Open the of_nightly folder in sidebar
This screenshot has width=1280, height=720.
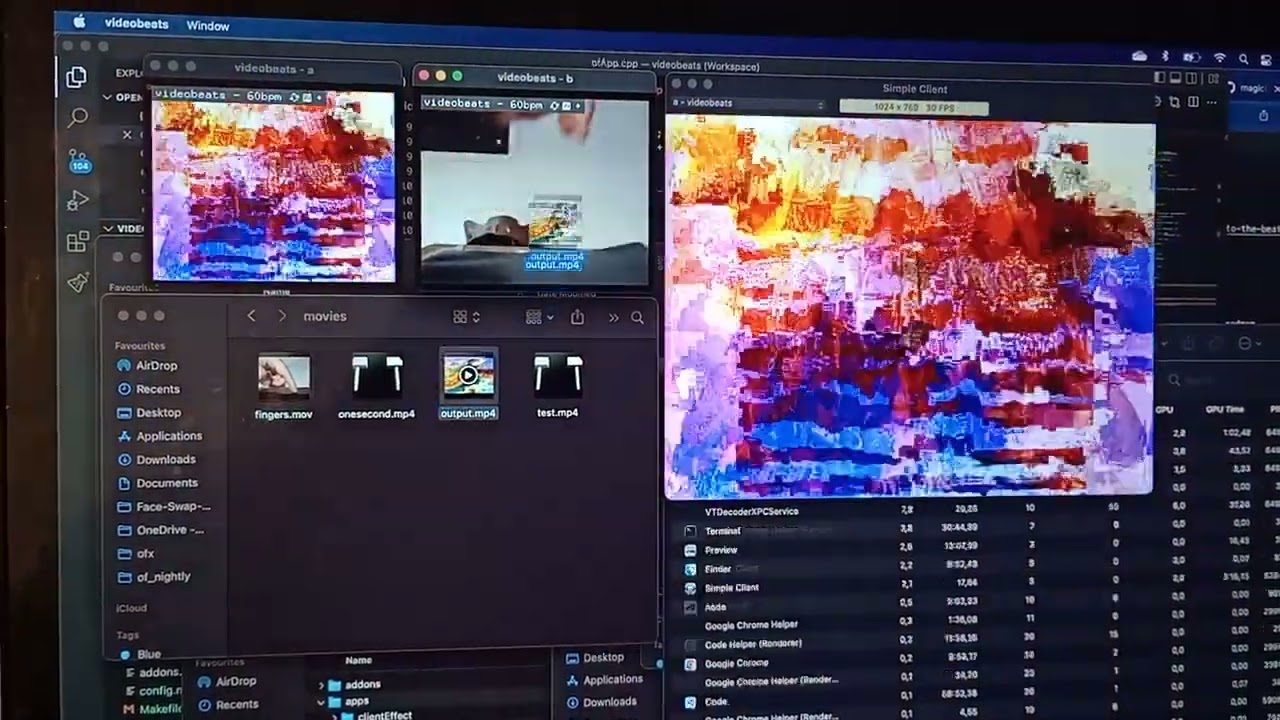click(x=154, y=576)
